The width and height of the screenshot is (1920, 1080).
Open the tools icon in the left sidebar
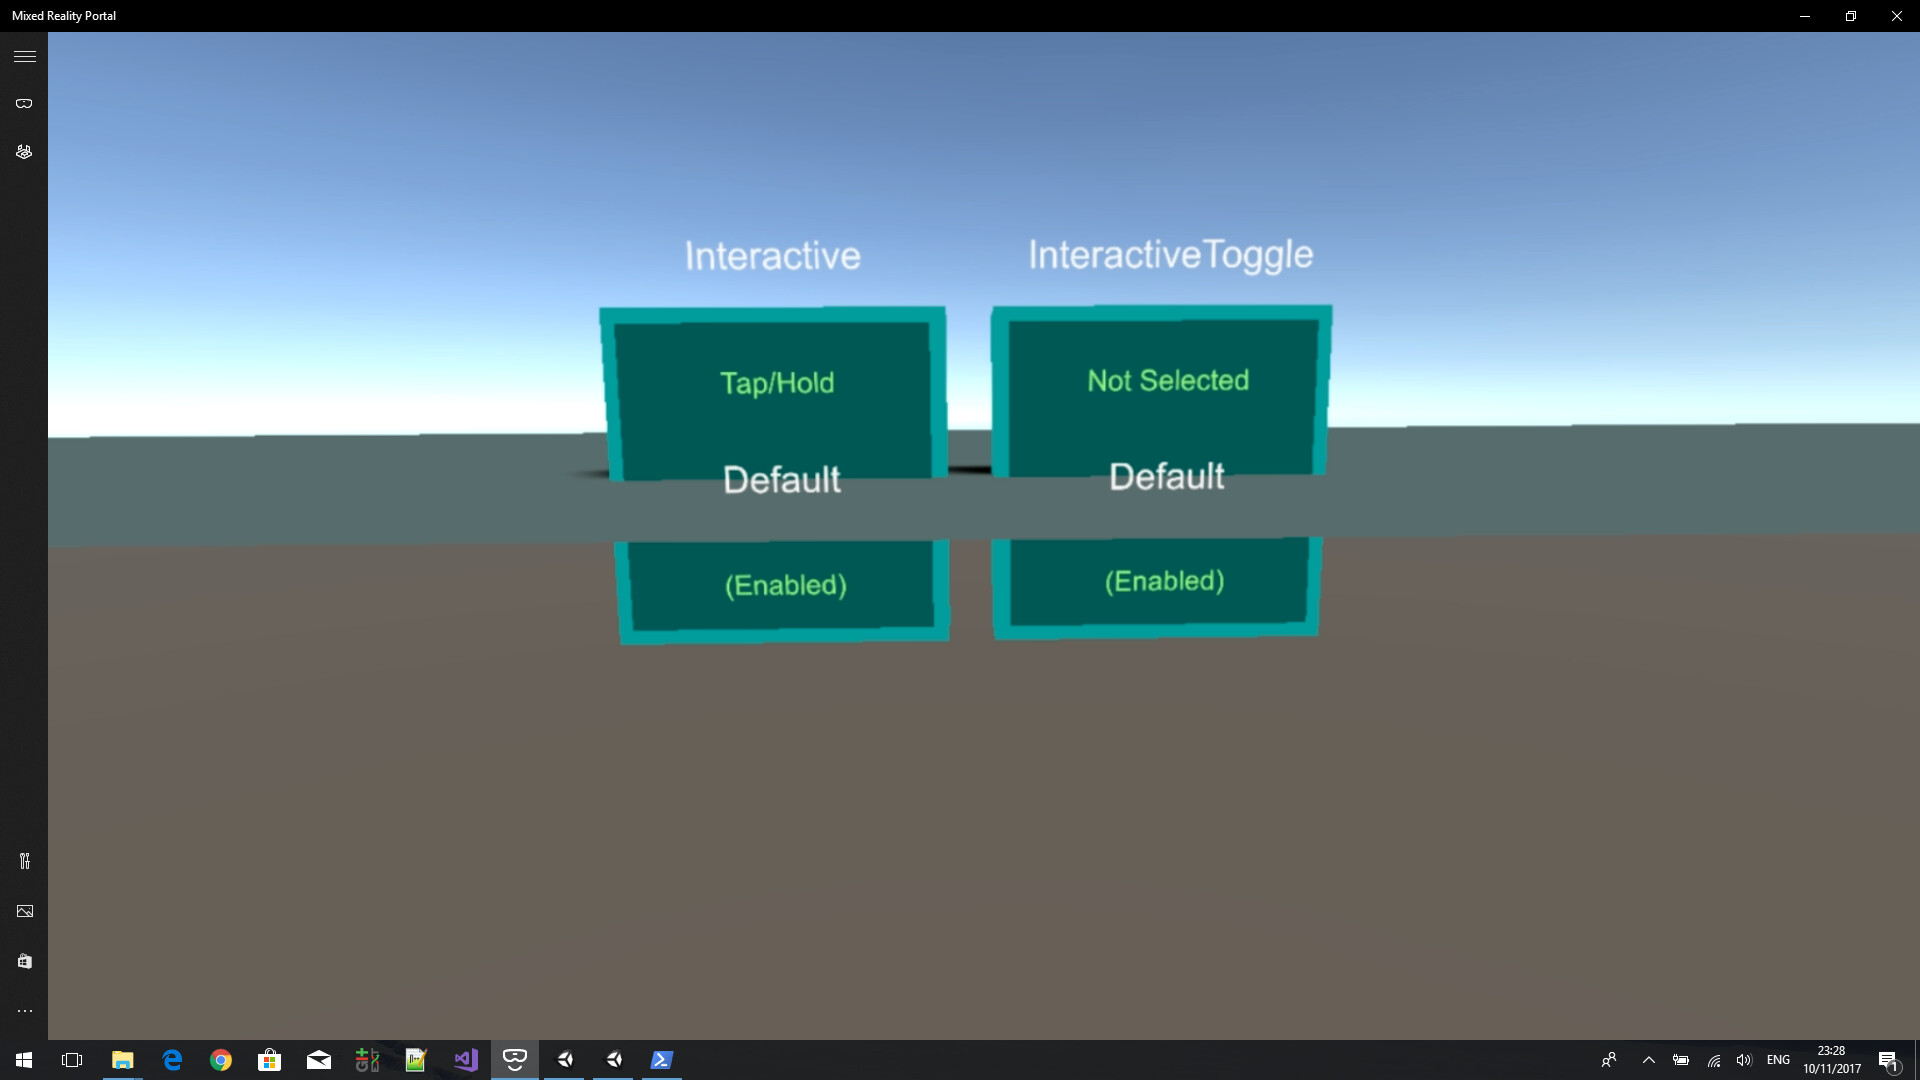coord(24,861)
